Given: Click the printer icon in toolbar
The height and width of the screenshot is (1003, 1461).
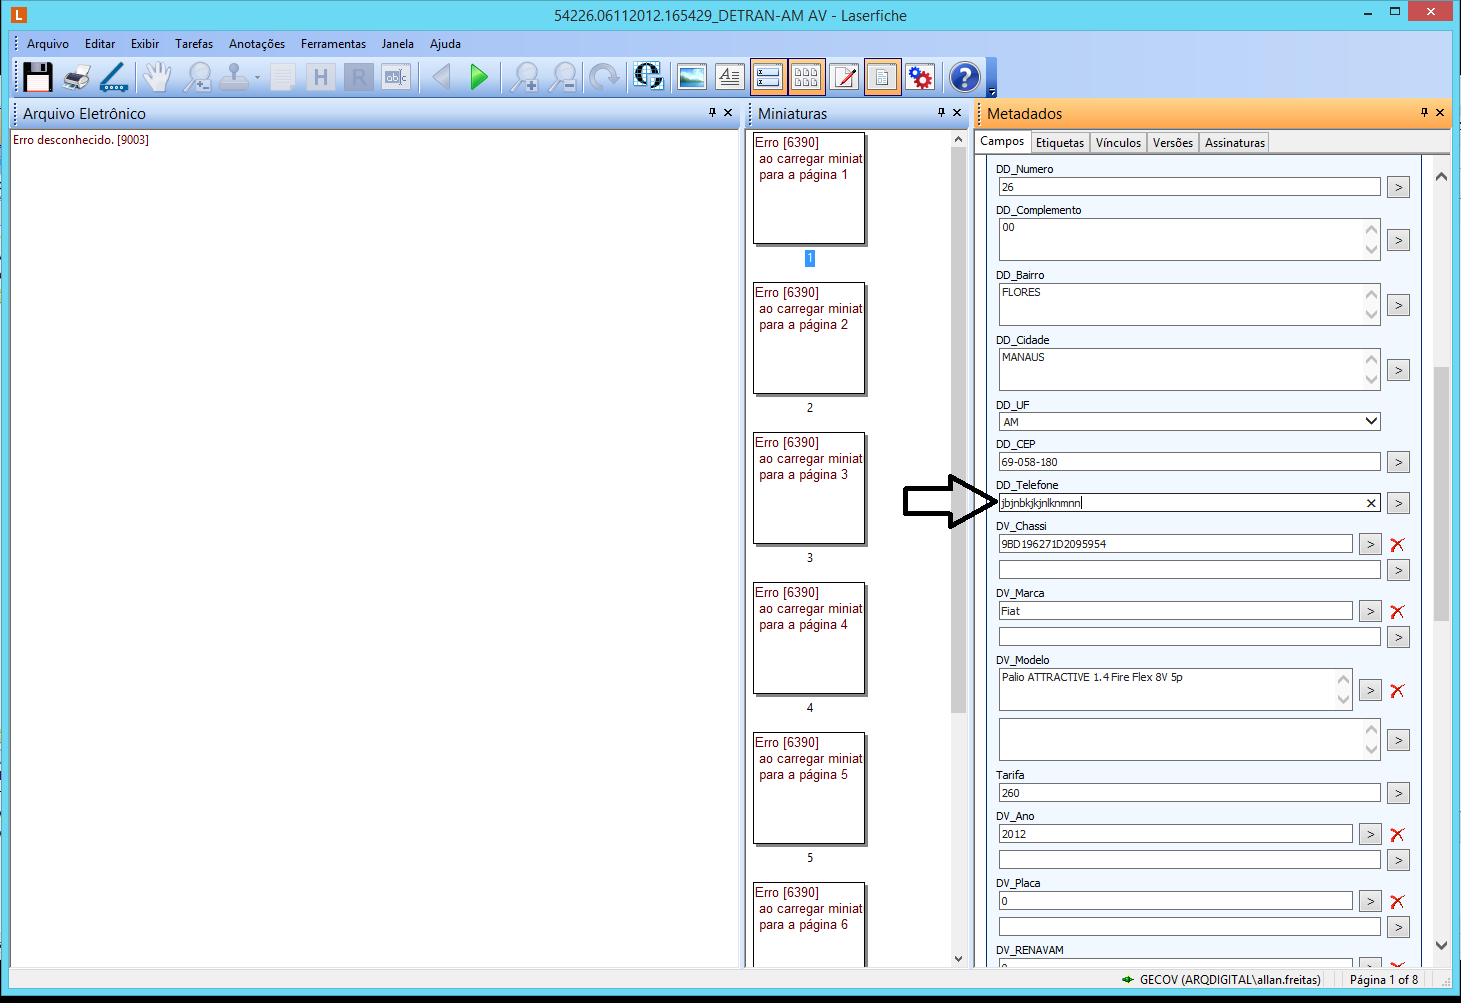Looking at the screenshot, I should 76,77.
